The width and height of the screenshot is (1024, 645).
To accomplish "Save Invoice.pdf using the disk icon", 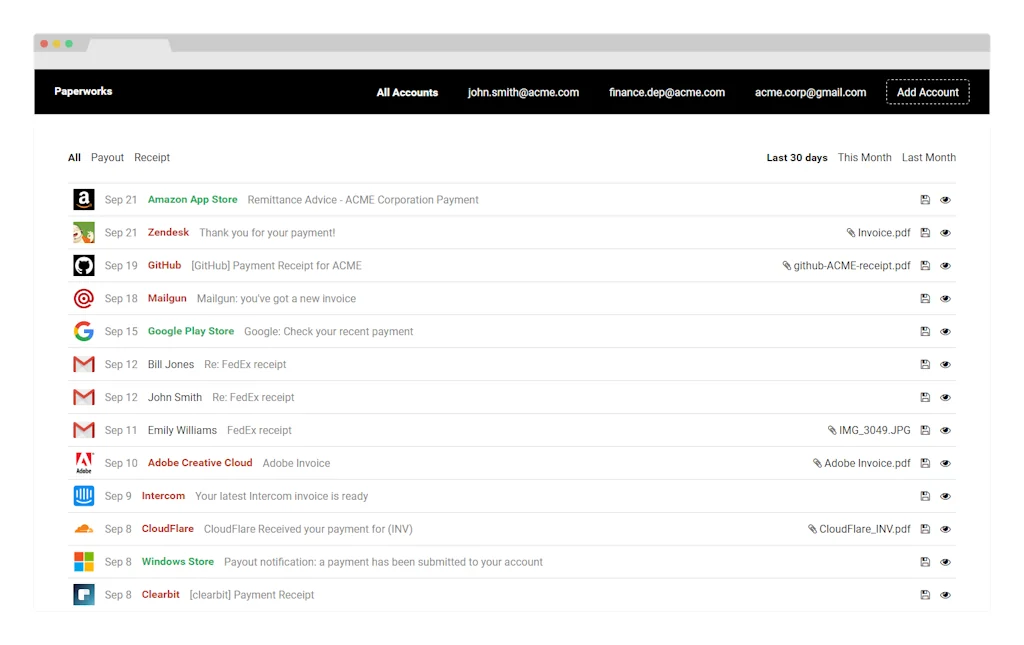I will point(925,232).
